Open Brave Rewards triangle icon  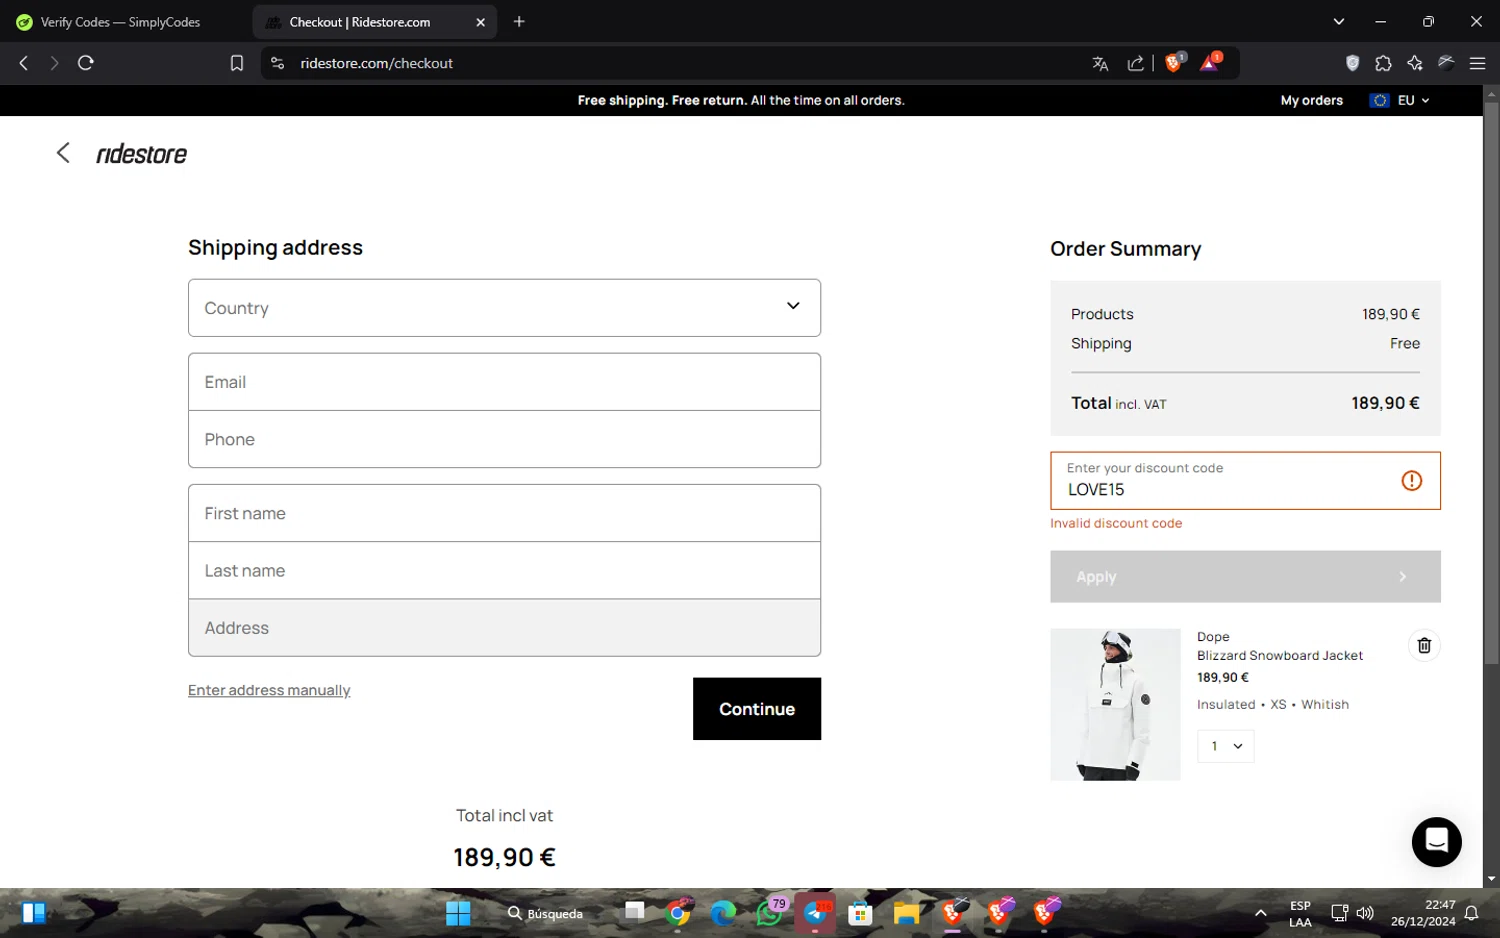(x=1209, y=63)
